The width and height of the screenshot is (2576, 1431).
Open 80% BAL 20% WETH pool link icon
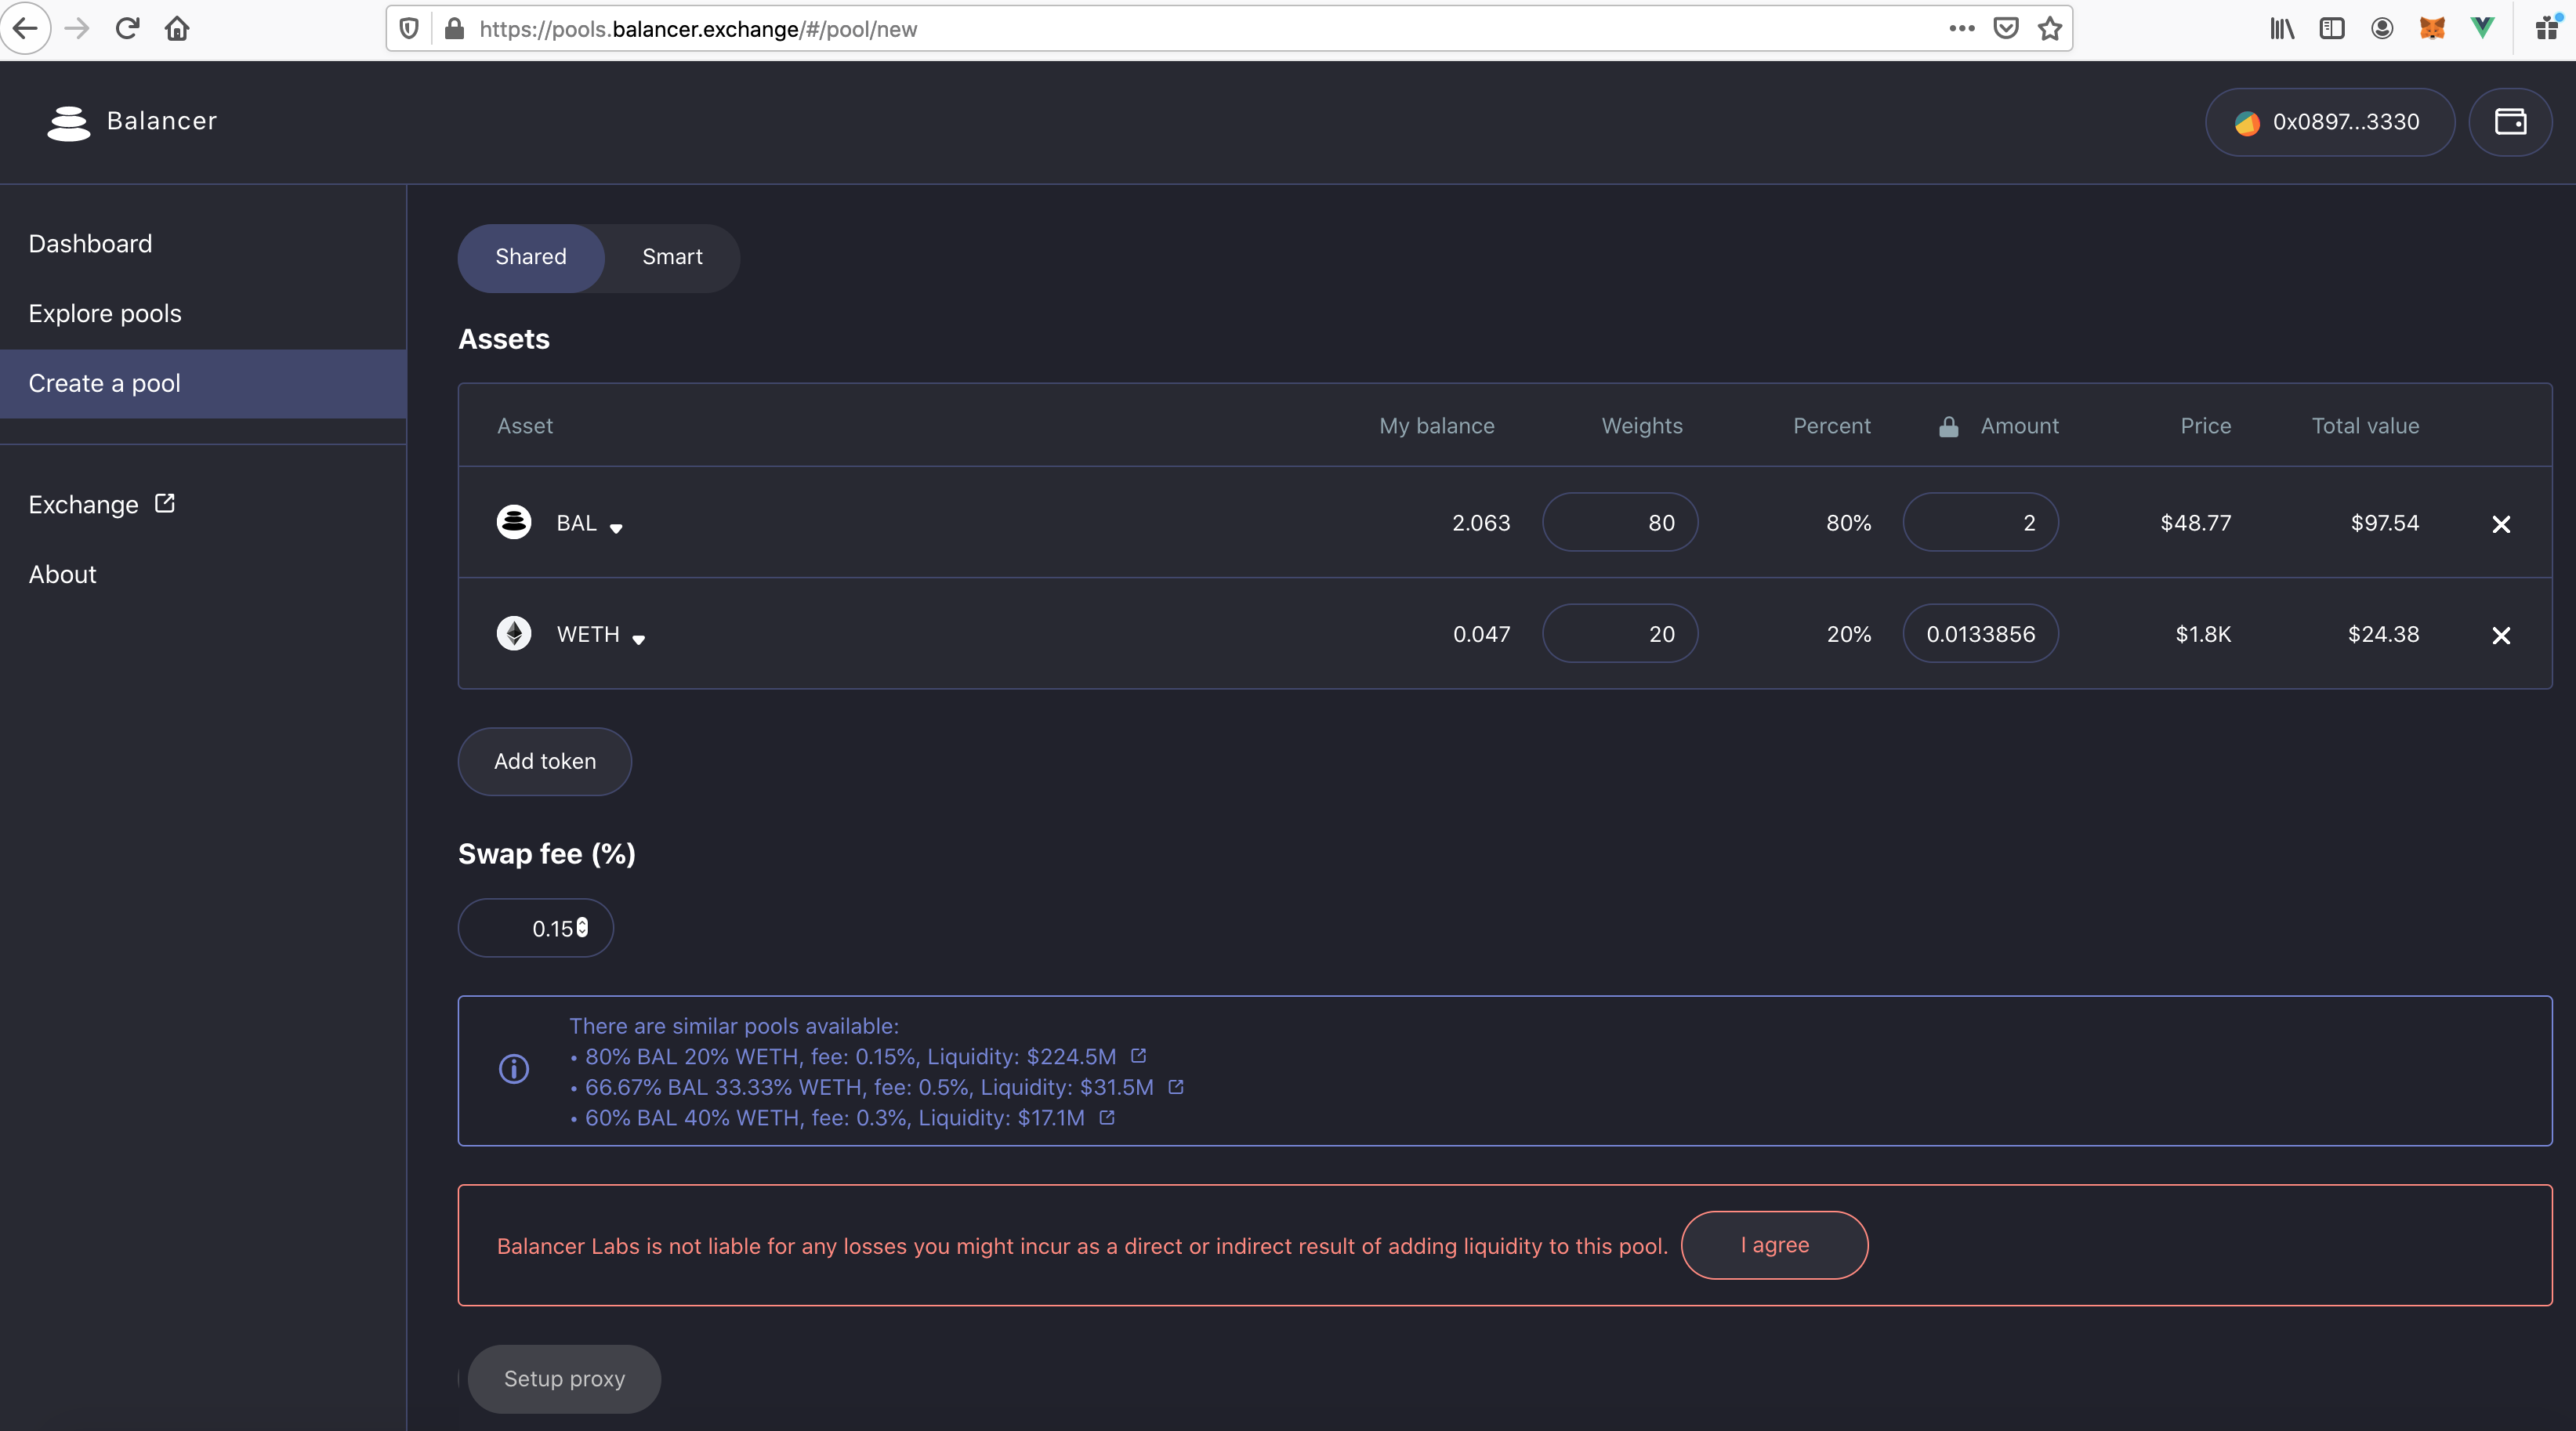1138,1056
